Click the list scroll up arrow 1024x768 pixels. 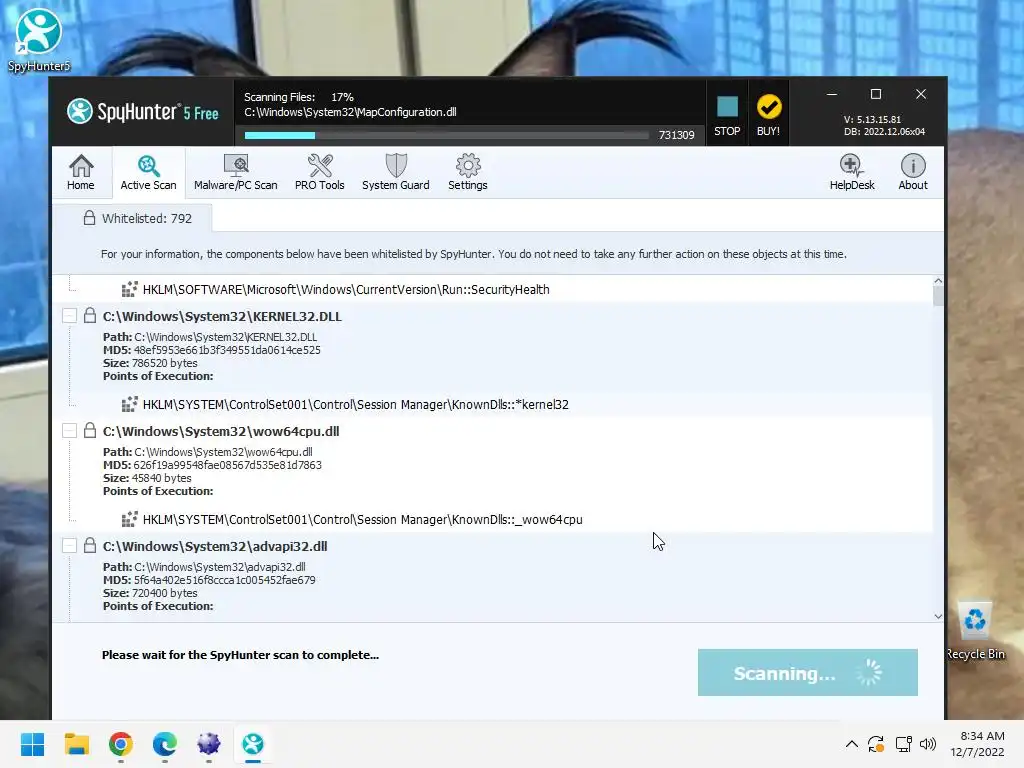point(938,281)
